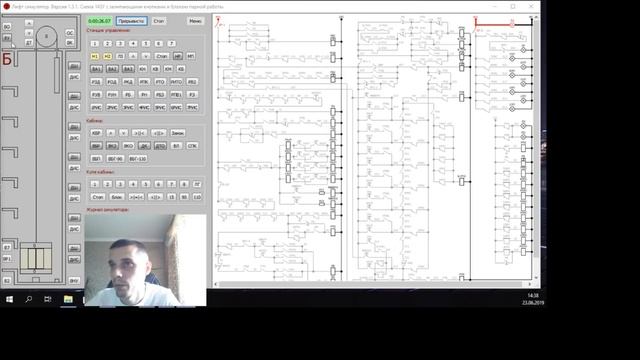Call floor 7 in Станция управления

[171, 43]
